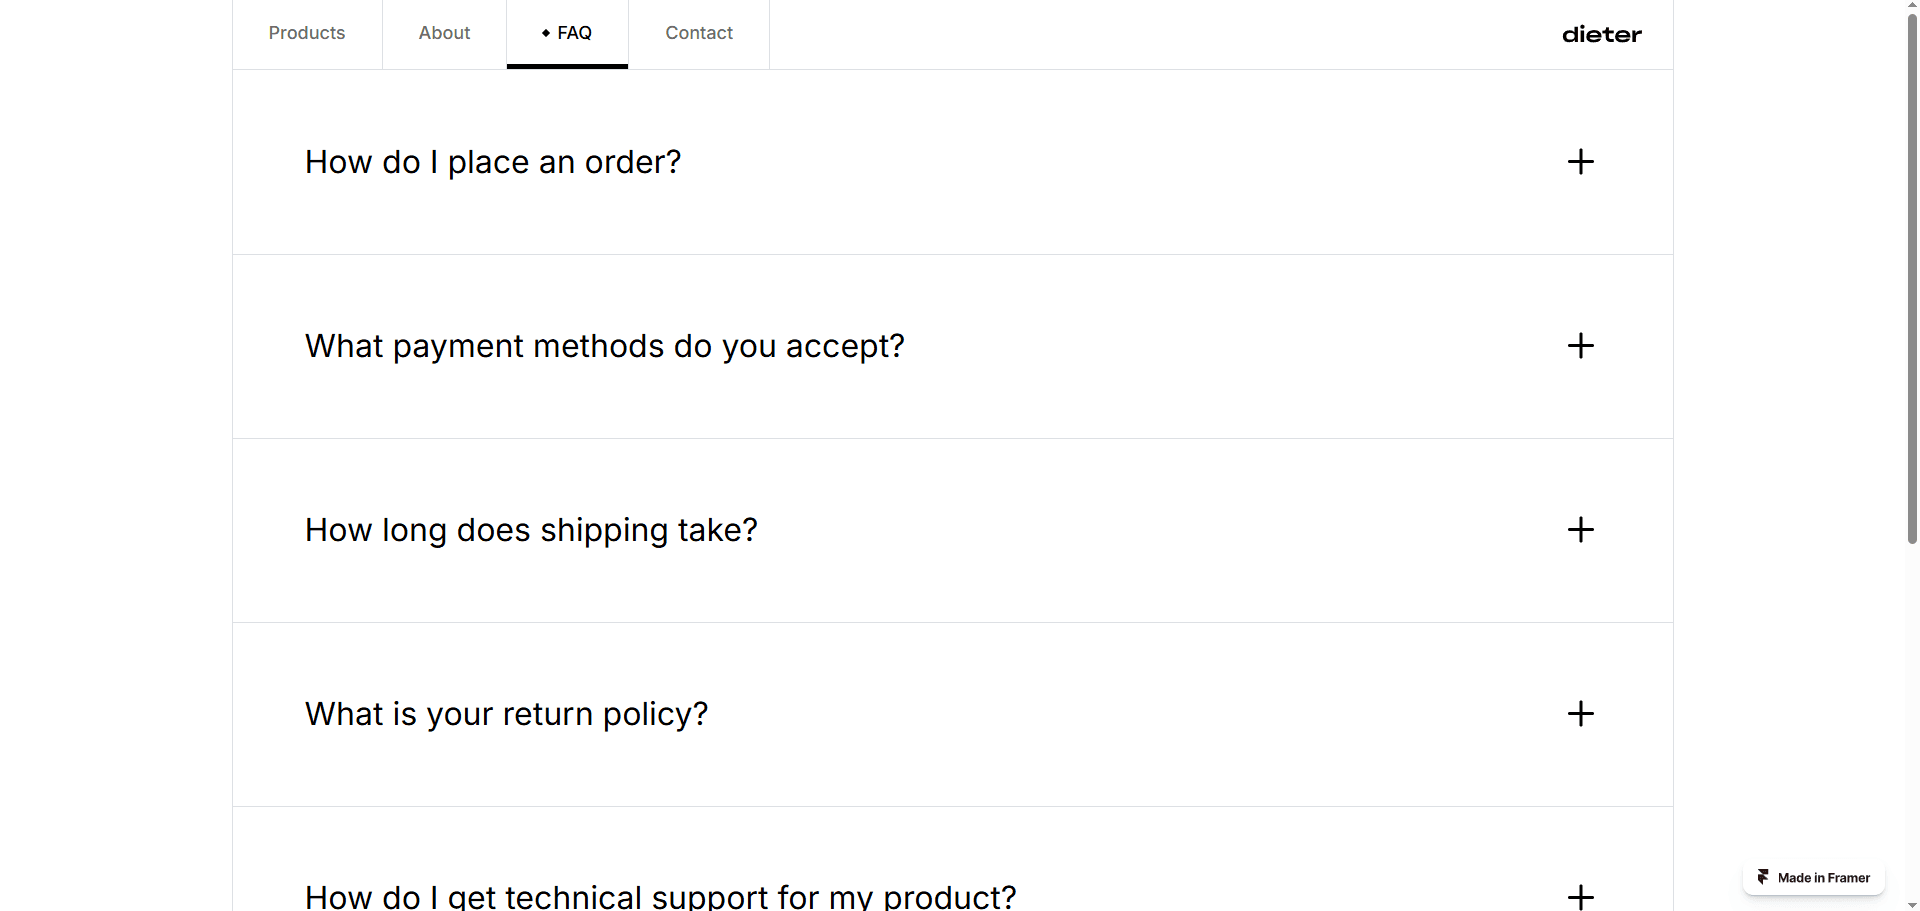Screen dimensions: 1920x911
Task: Click the plus icon on the shipping time question
Action: pyautogui.click(x=1580, y=530)
